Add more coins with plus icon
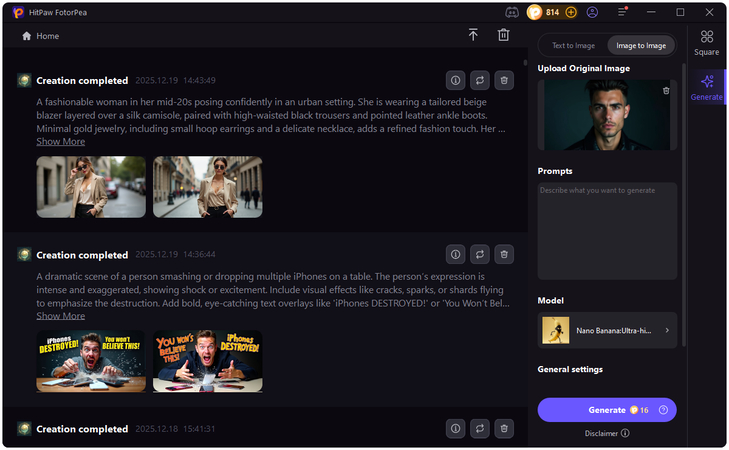Screen dimensions: 729x450 pyautogui.click(x=571, y=13)
